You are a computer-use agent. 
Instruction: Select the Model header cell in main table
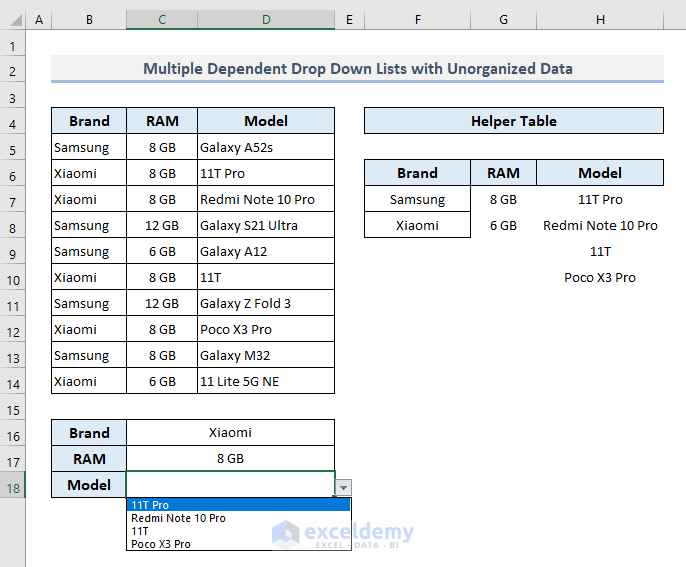tap(266, 121)
